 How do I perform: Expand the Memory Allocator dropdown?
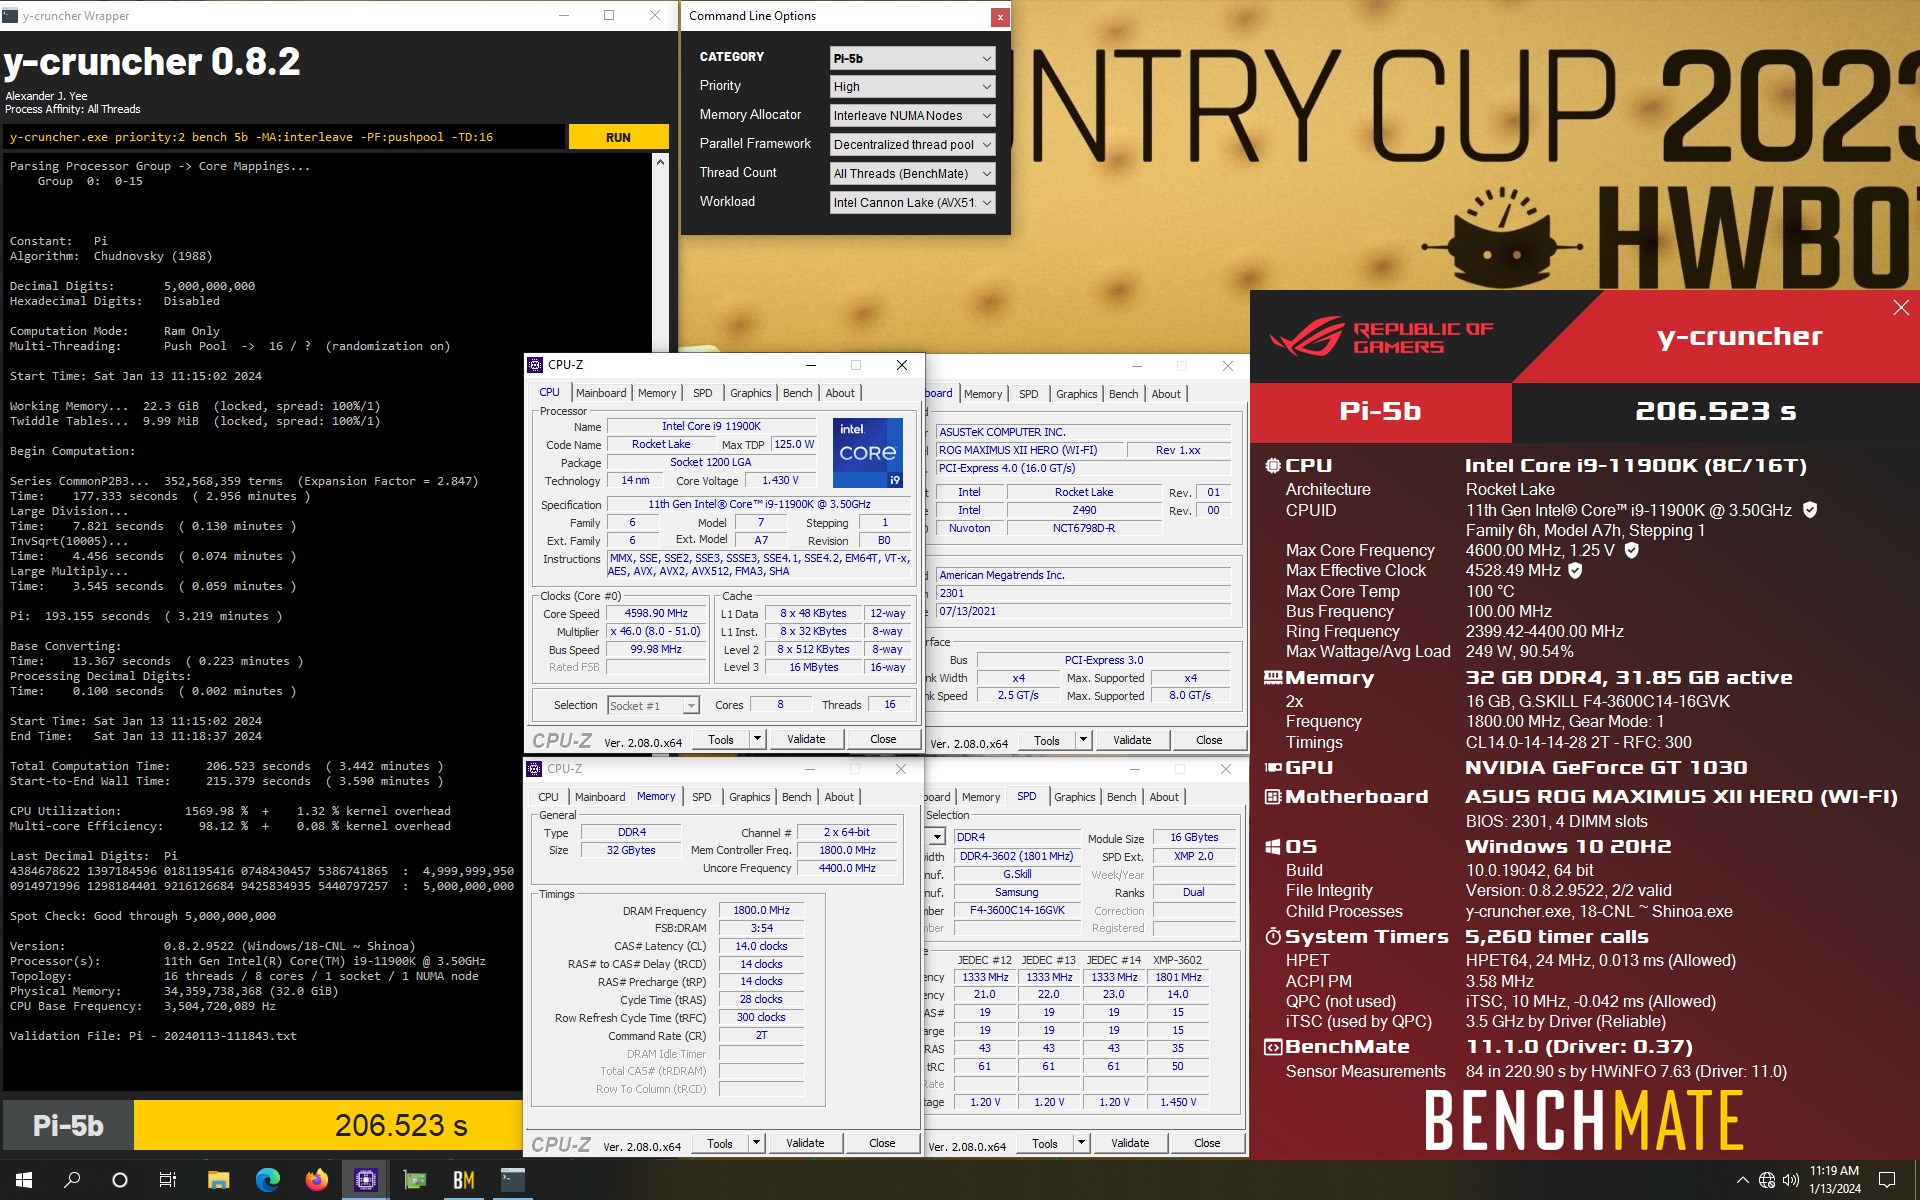click(912, 116)
